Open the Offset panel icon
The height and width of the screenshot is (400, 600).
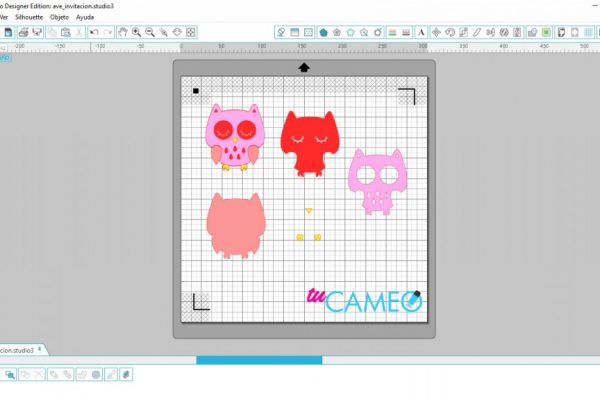[x=546, y=33]
